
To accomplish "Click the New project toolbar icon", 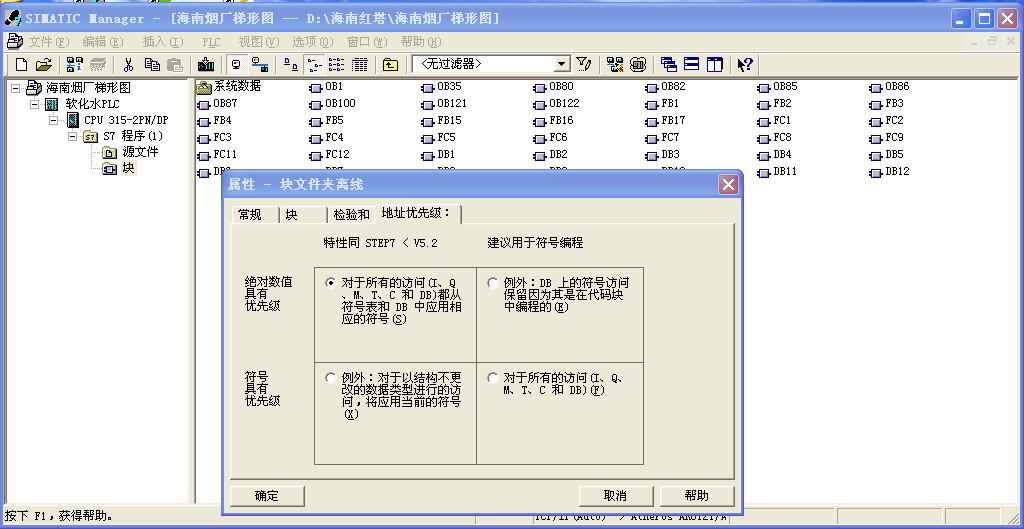I will [x=22, y=64].
